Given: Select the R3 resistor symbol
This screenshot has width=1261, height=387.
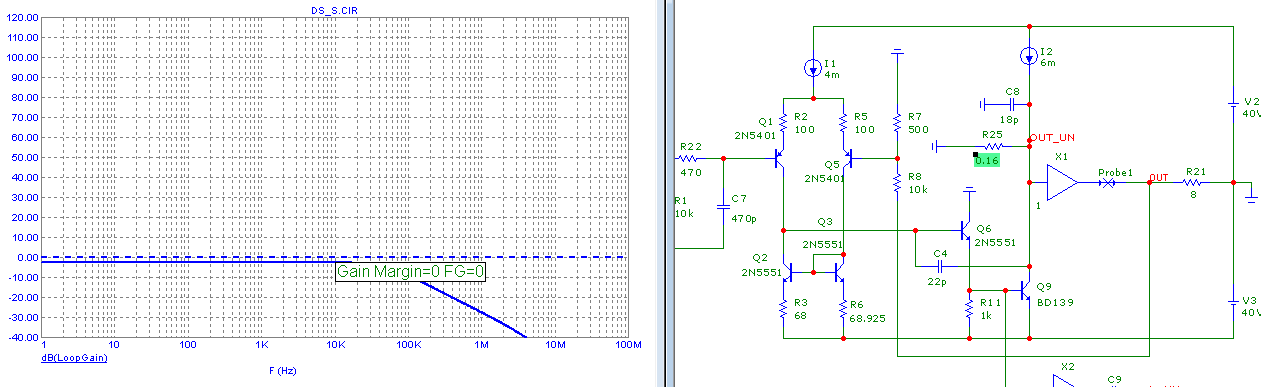Looking at the screenshot, I should (x=783, y=309).
